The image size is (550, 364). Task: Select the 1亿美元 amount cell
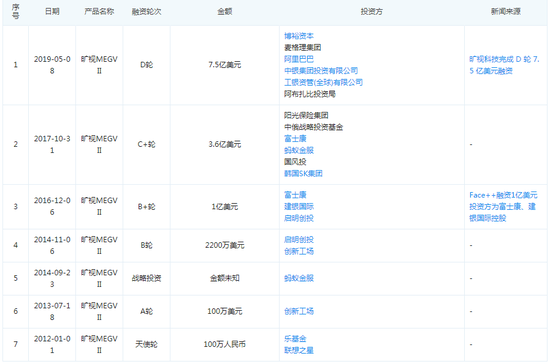coord(225,207)
